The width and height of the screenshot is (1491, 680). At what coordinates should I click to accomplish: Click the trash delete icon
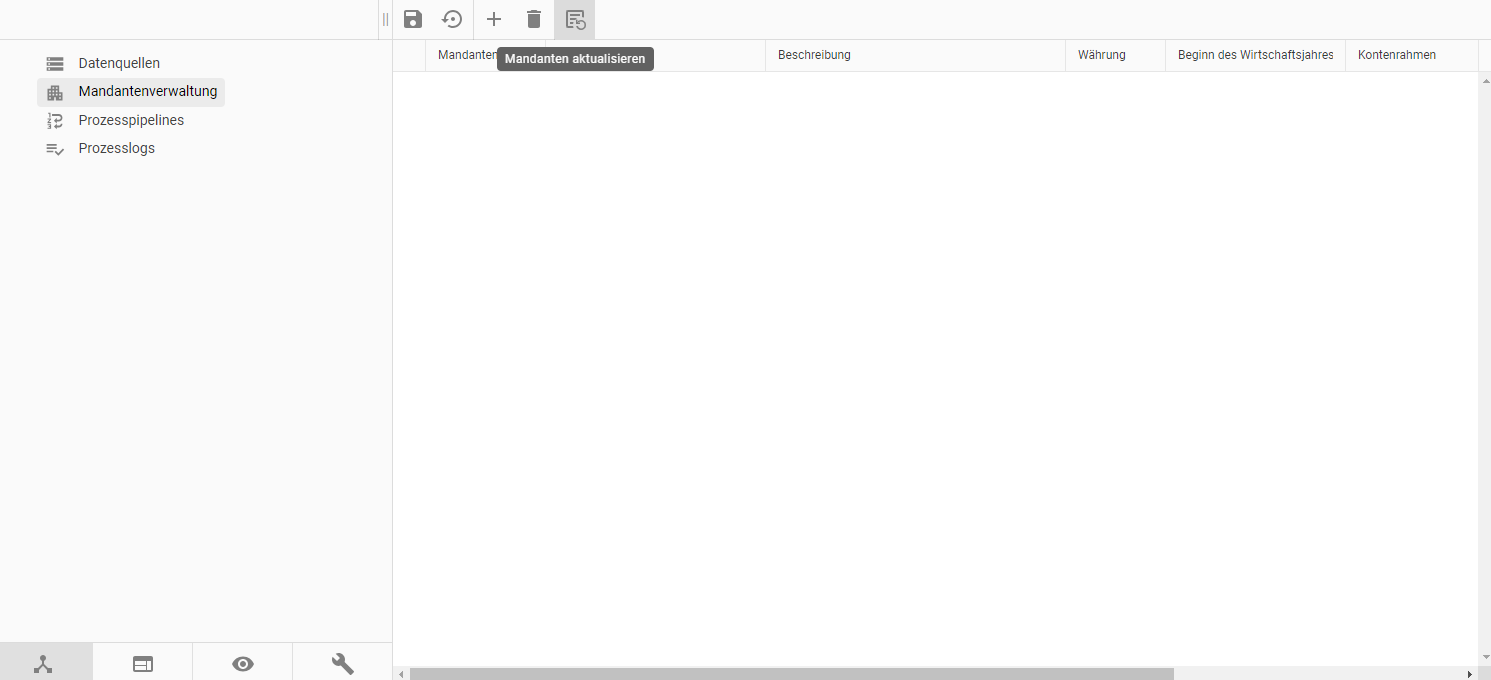534,19
